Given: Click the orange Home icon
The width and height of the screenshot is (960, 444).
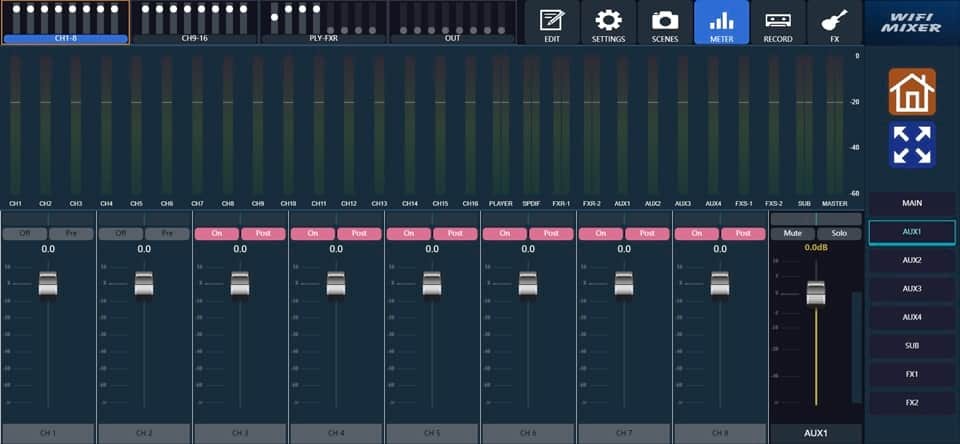Looking at the screenshot, I should pyautogui.click(x=911, y=92).
